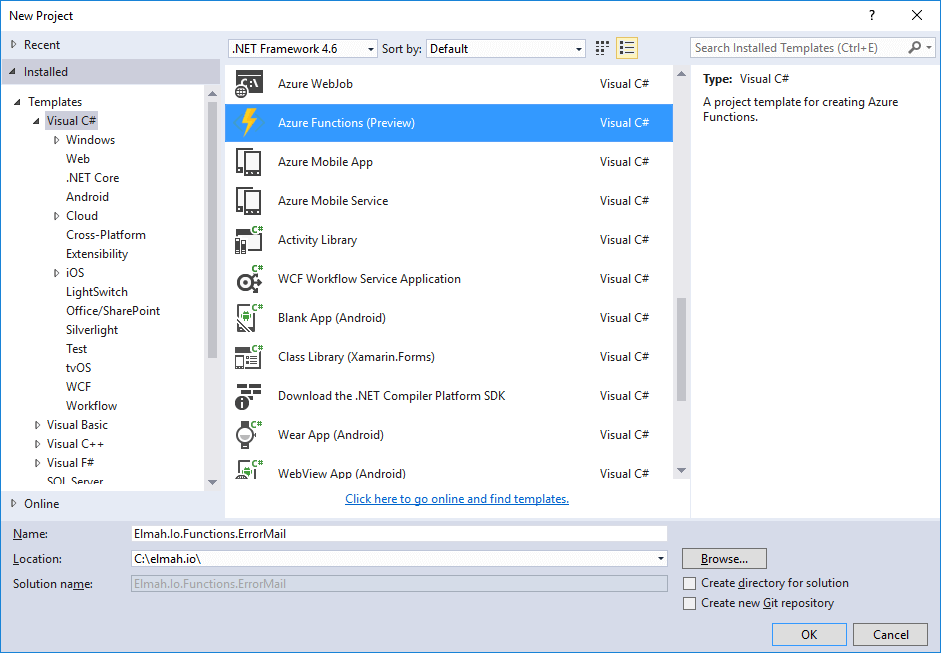Click the category tree scrollbar thumb

tap(212, 230)
